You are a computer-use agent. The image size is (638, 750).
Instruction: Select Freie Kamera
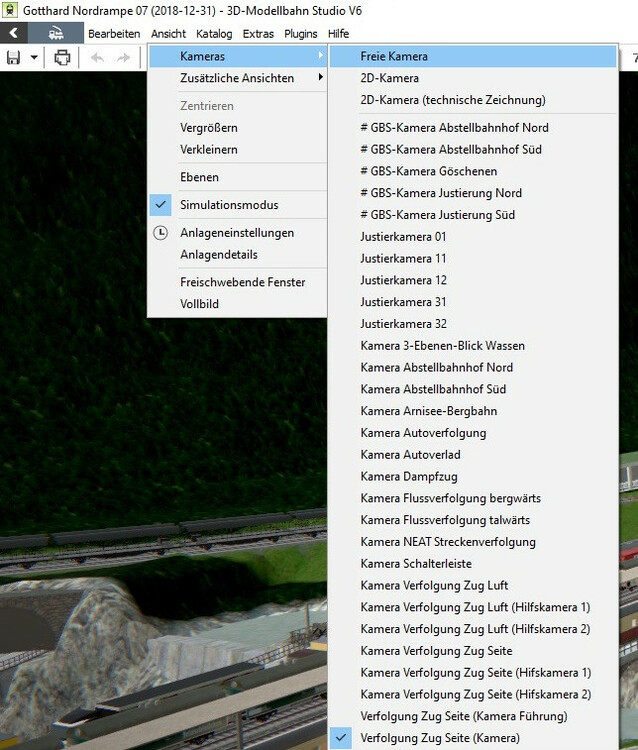[x=473, y=56]
